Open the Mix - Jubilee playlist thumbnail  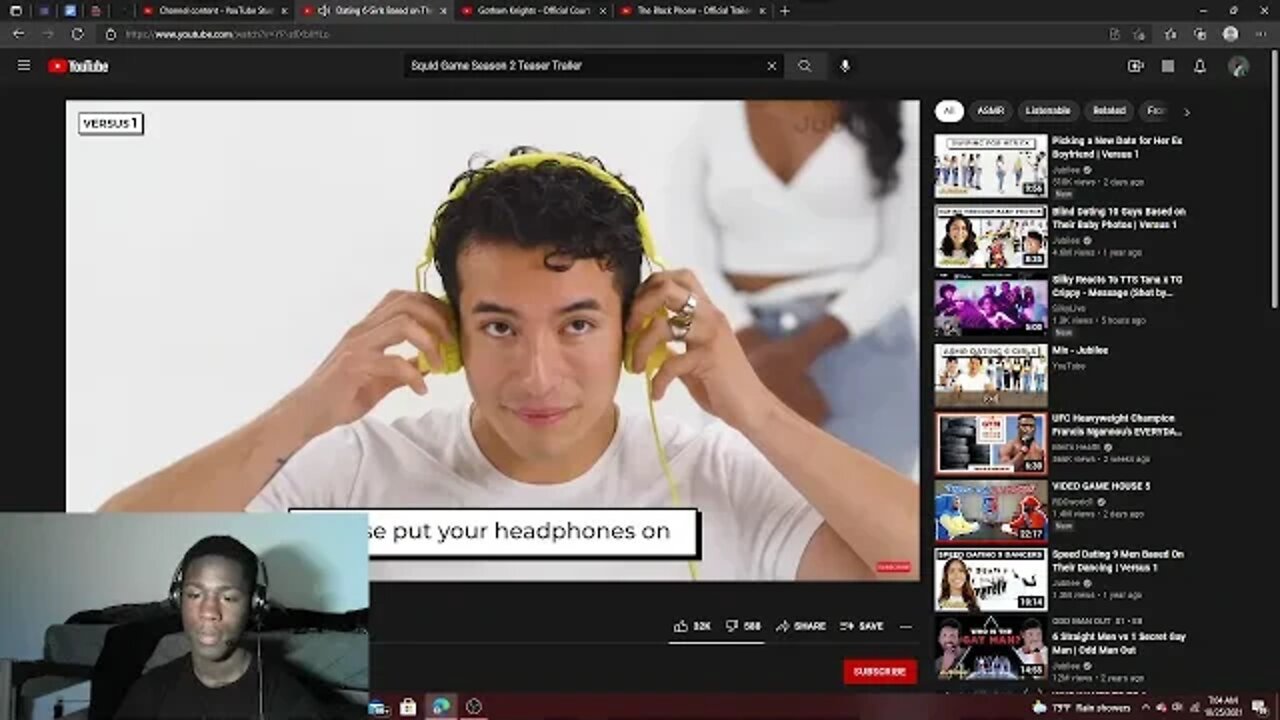tap(991, 375)
